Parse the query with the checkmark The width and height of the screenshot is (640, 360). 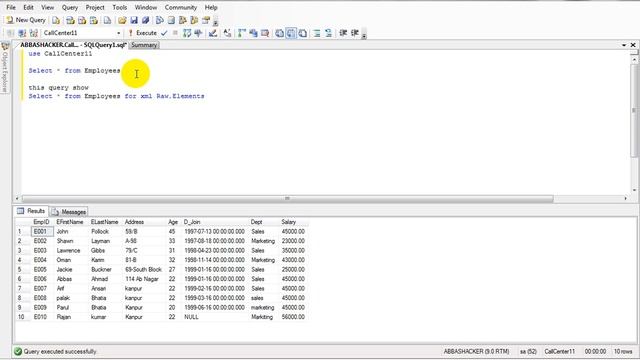point(164,33)
